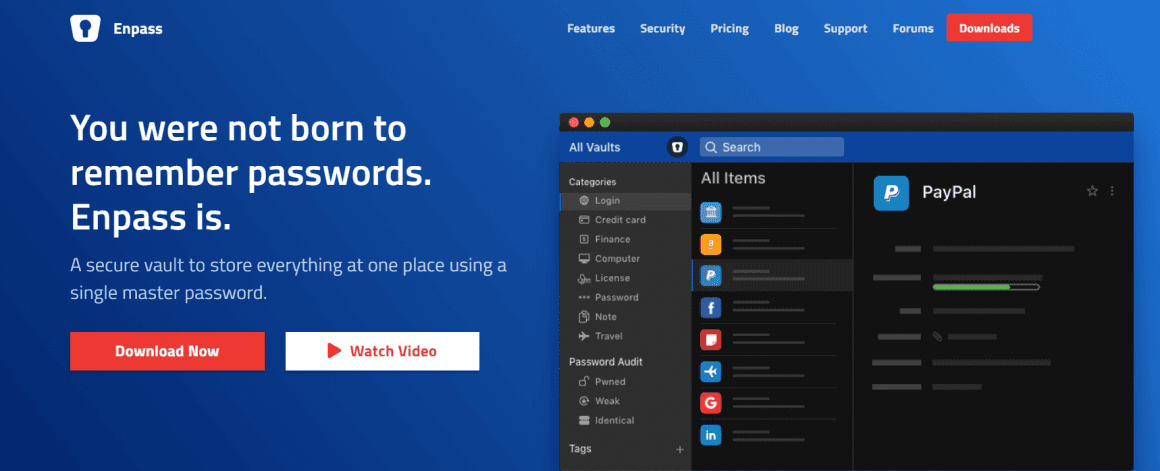Select the LinkedIn entry icon

[x=711, y=435]
